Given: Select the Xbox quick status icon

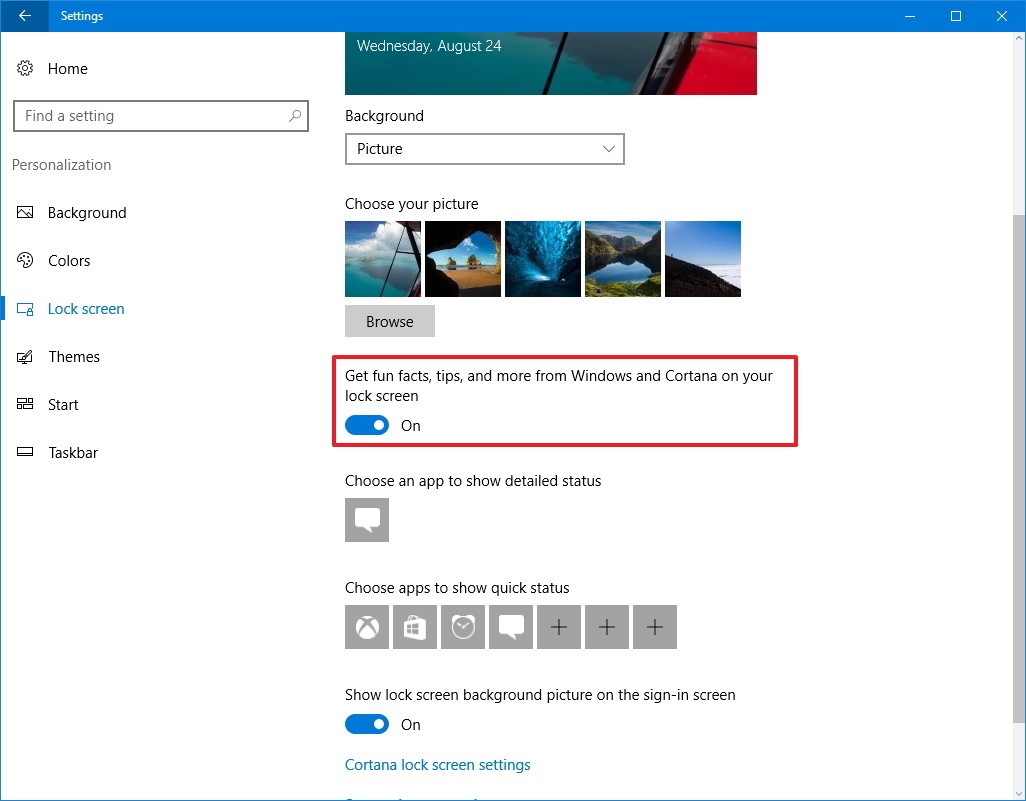Looking at the screenshot, I should [x=366, y=627].
